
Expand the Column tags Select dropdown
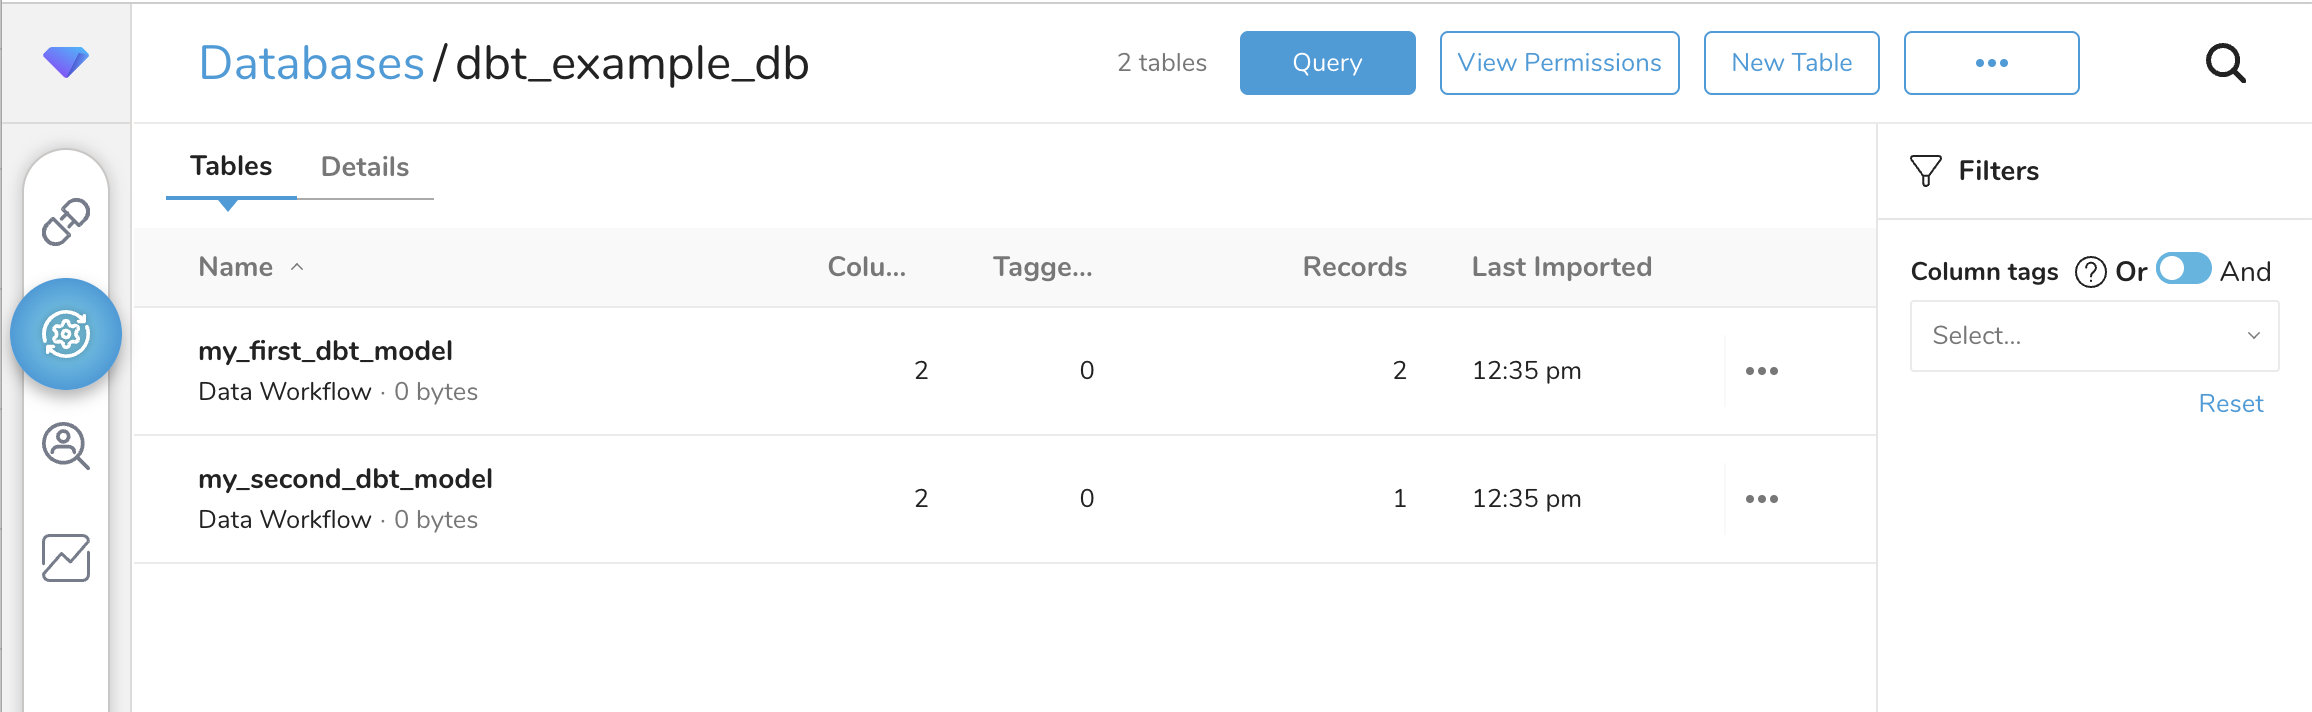tap(2094, 336)
